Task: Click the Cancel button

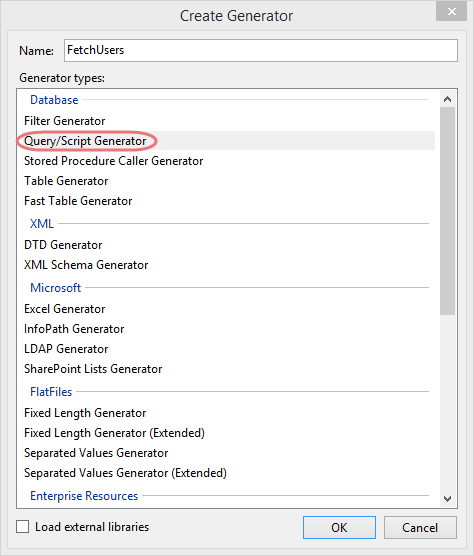Action: [420, 528]
